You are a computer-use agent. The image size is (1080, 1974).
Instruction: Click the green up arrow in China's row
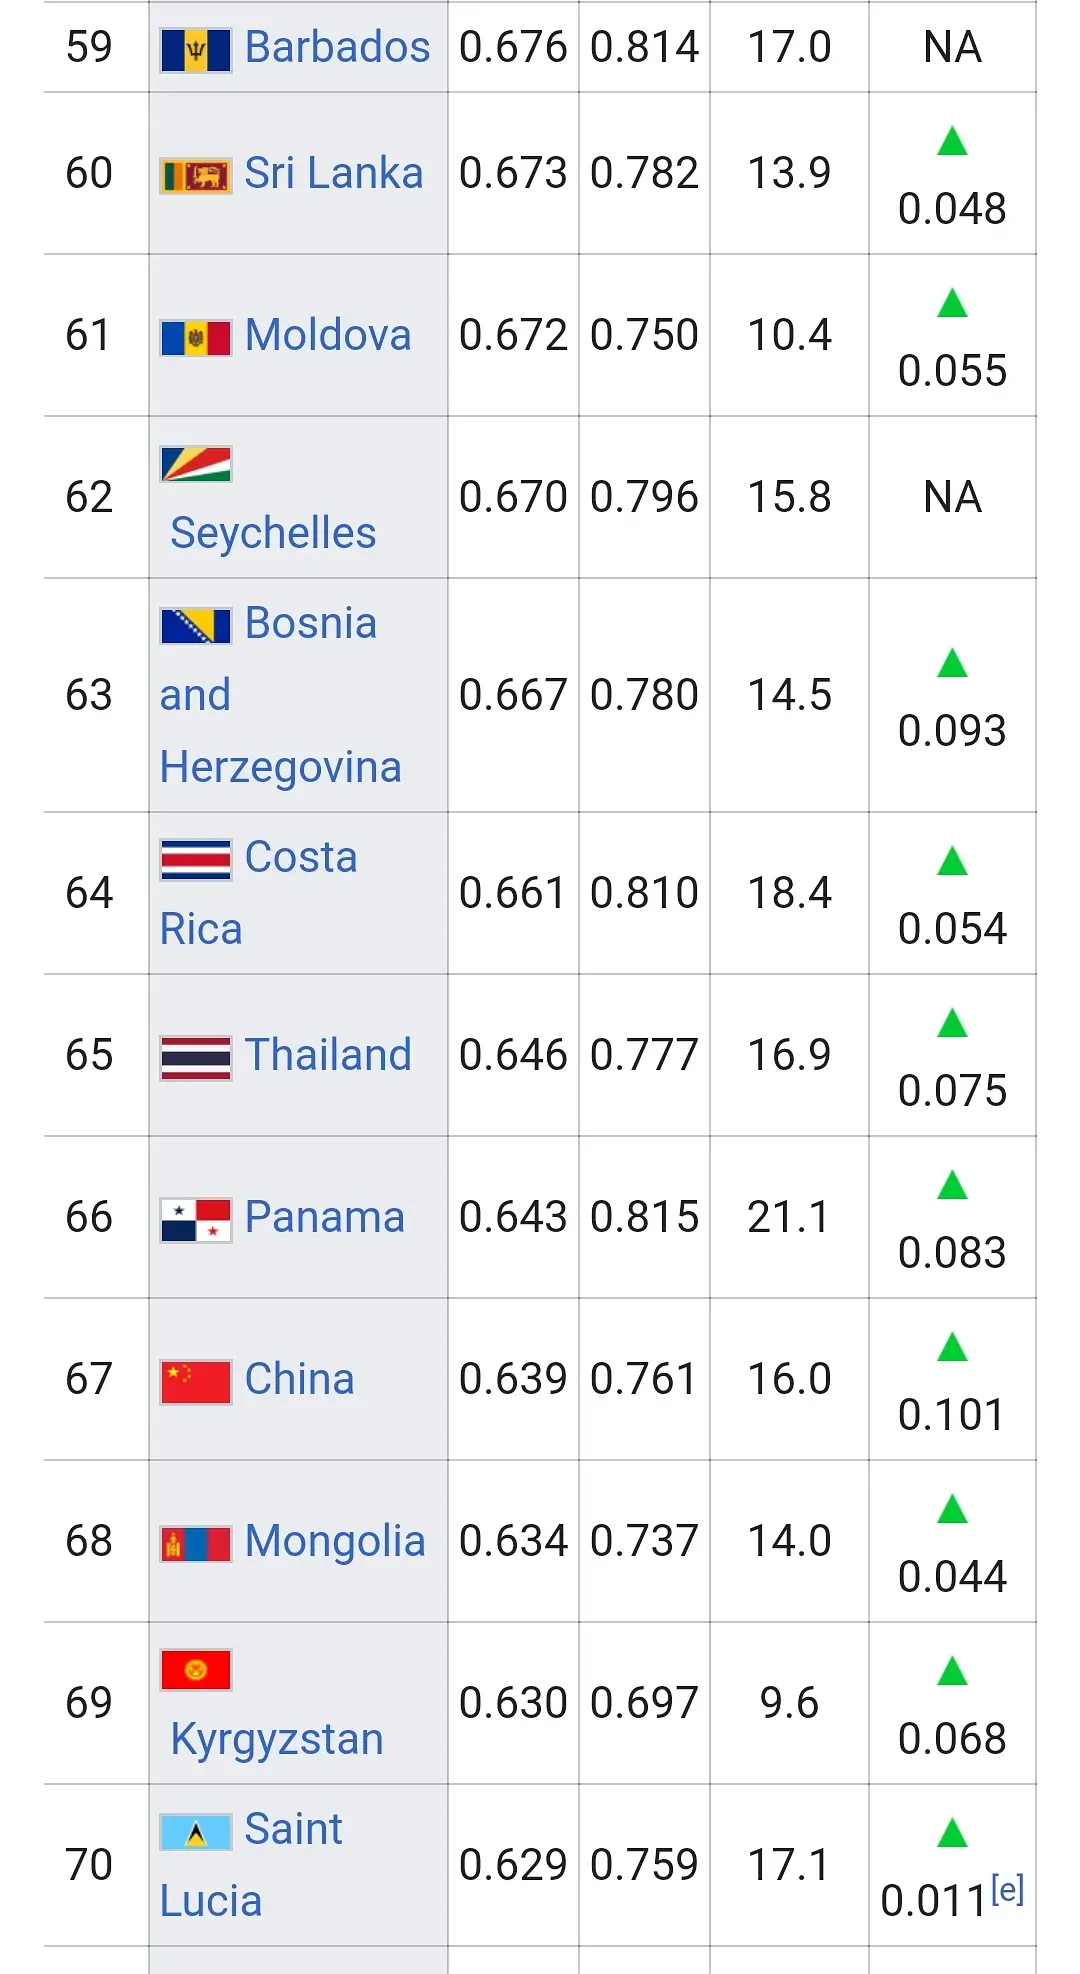coord(952,1347)
